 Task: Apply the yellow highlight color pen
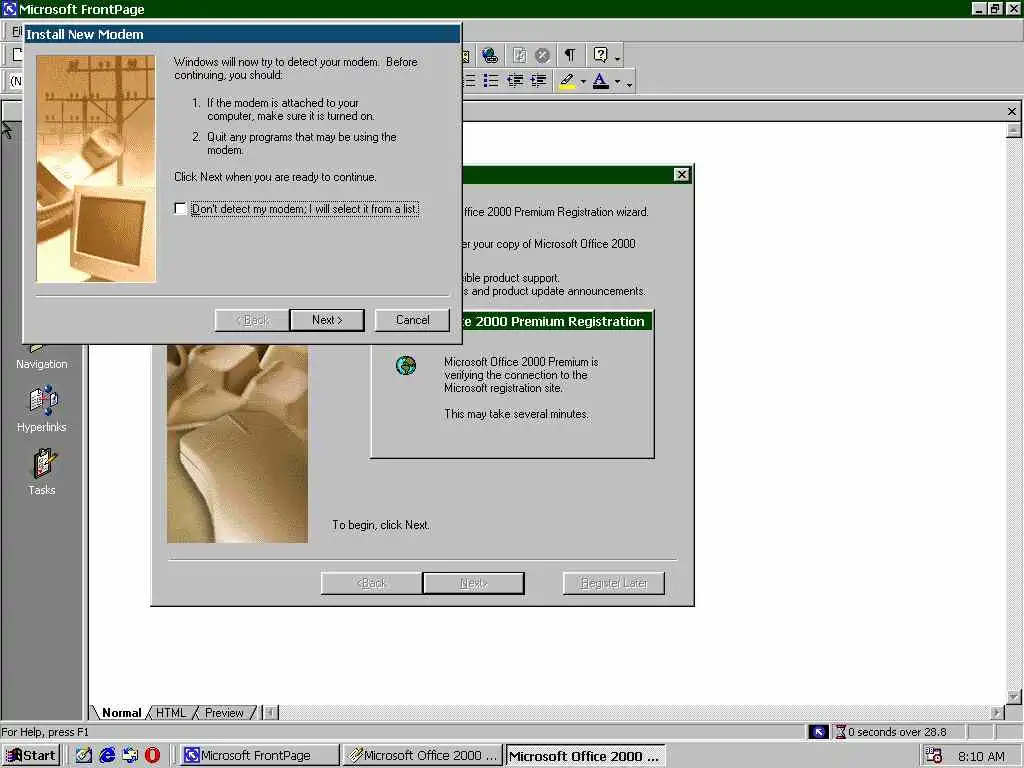click(567, 81)
